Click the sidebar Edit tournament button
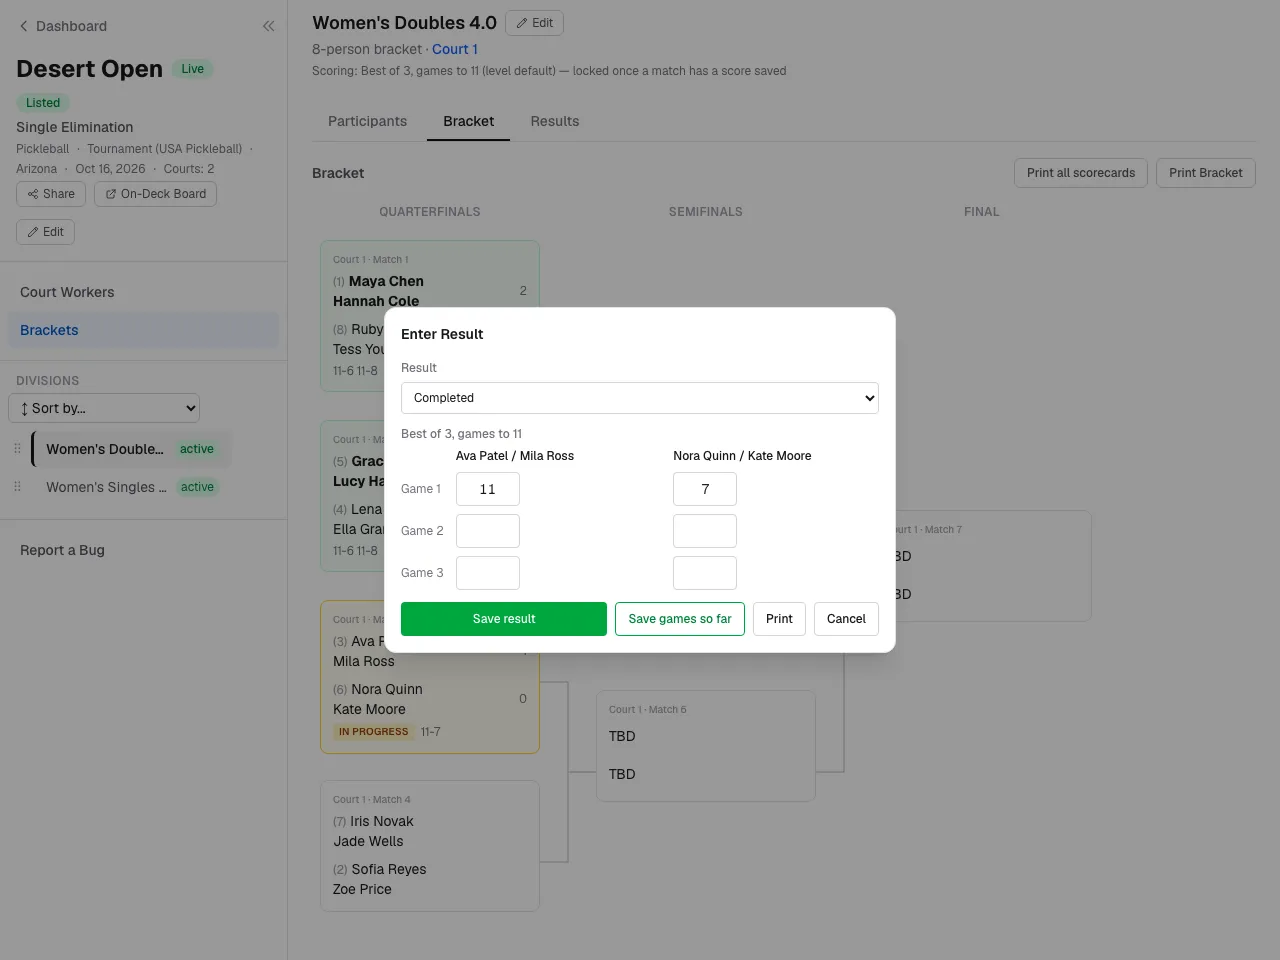Viewport: 1280px width, 960px height. [x=45, y=232]
